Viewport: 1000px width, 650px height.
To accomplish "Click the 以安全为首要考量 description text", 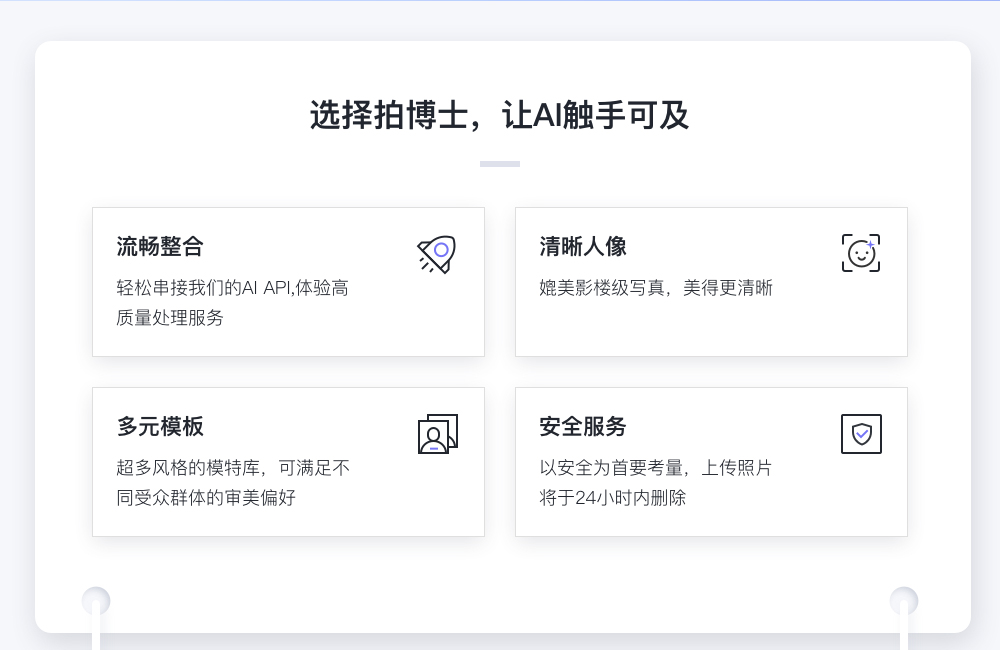I will (656, 468).
